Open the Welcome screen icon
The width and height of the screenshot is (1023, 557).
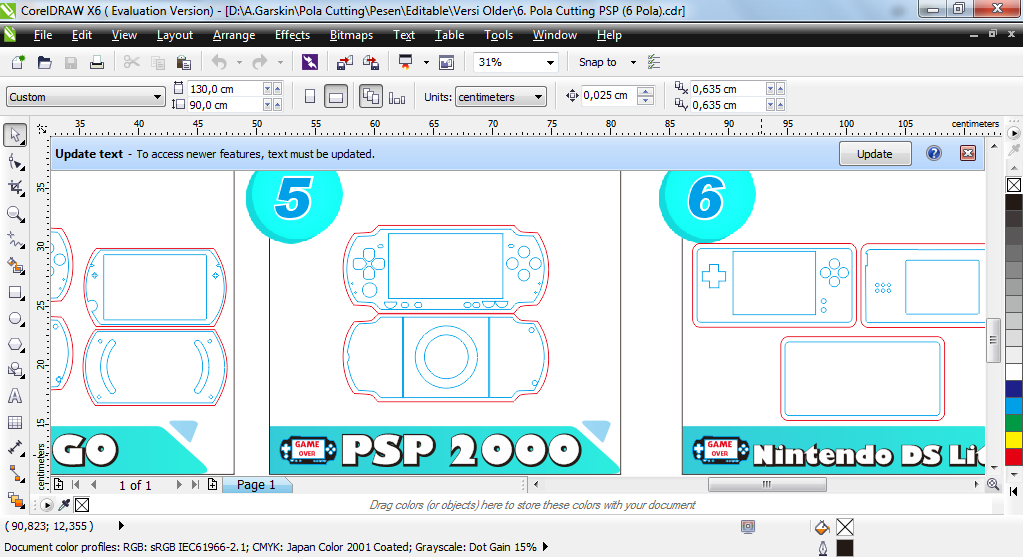(x=446, y=62)
